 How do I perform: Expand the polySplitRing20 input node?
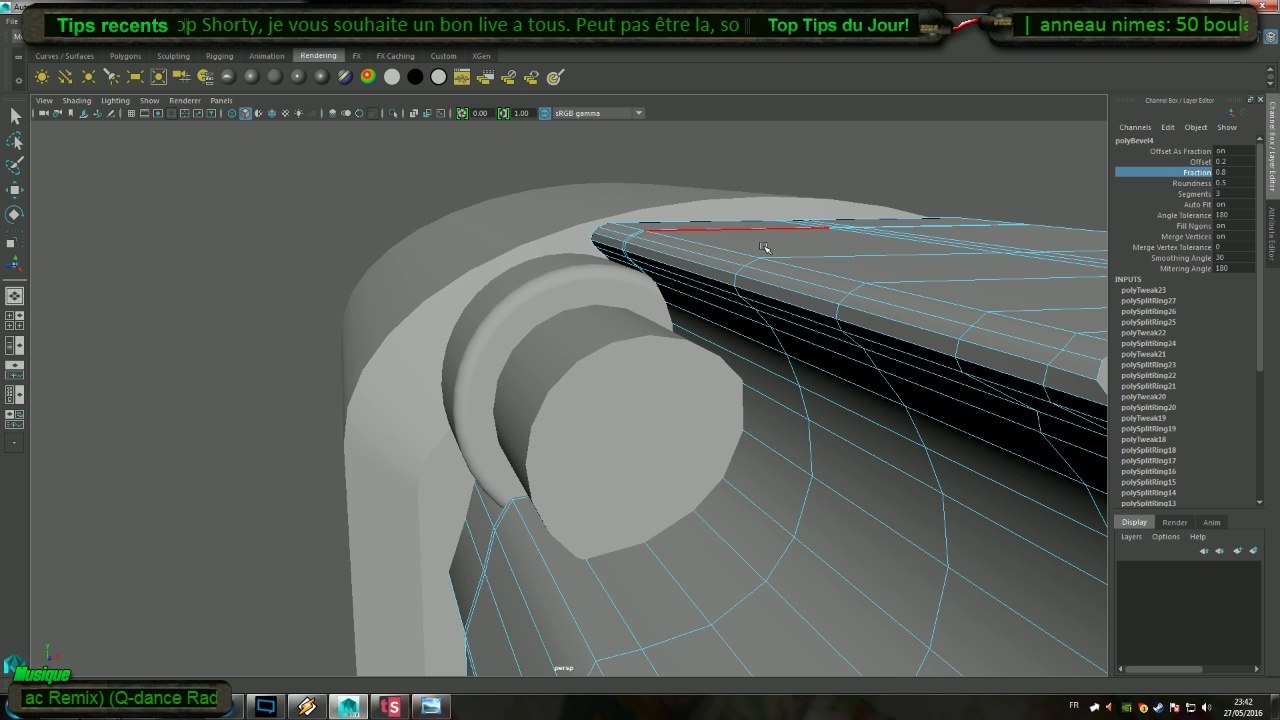click(x=1148, y=408)
